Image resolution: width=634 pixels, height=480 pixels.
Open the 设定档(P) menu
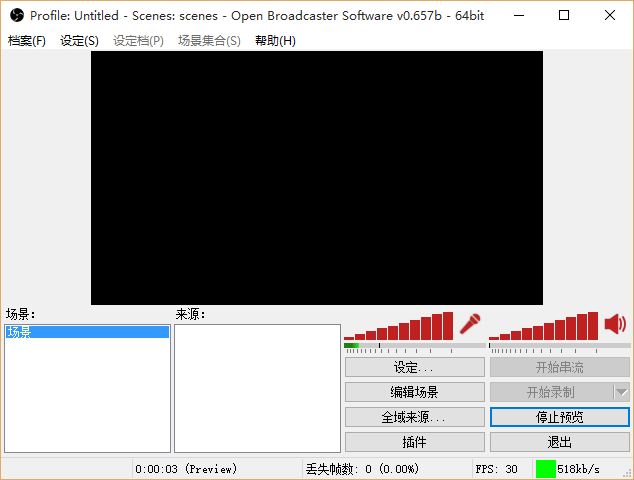point(138,41)
